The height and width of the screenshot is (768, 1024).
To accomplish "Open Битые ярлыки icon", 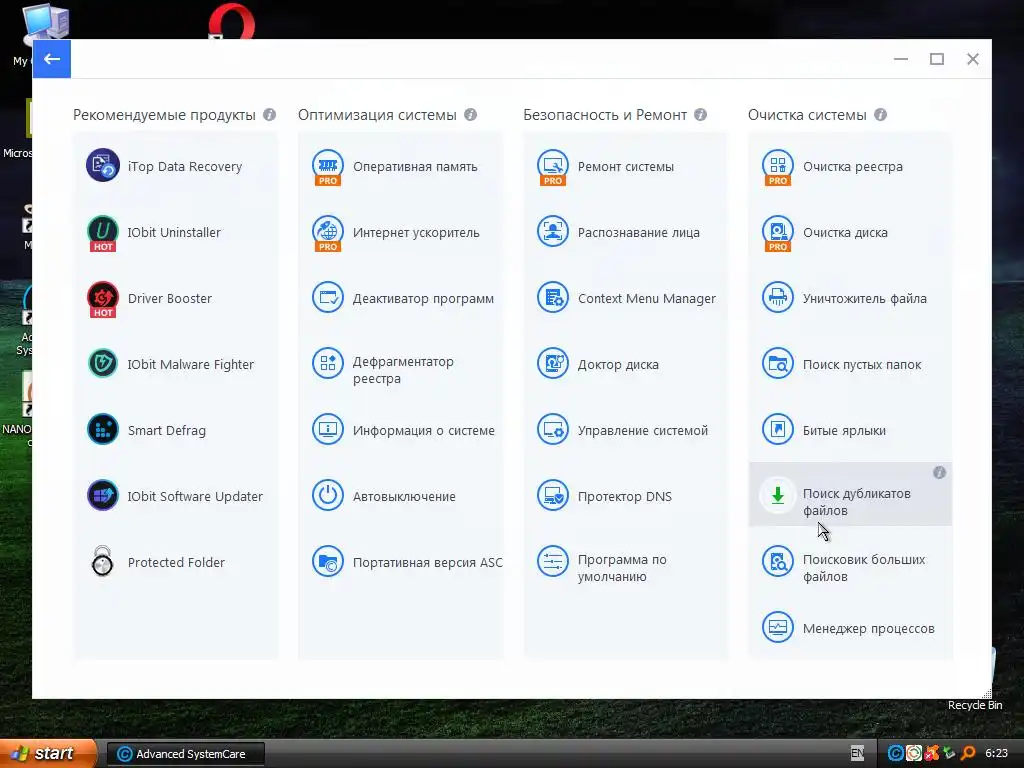I will tap(777, 430).
